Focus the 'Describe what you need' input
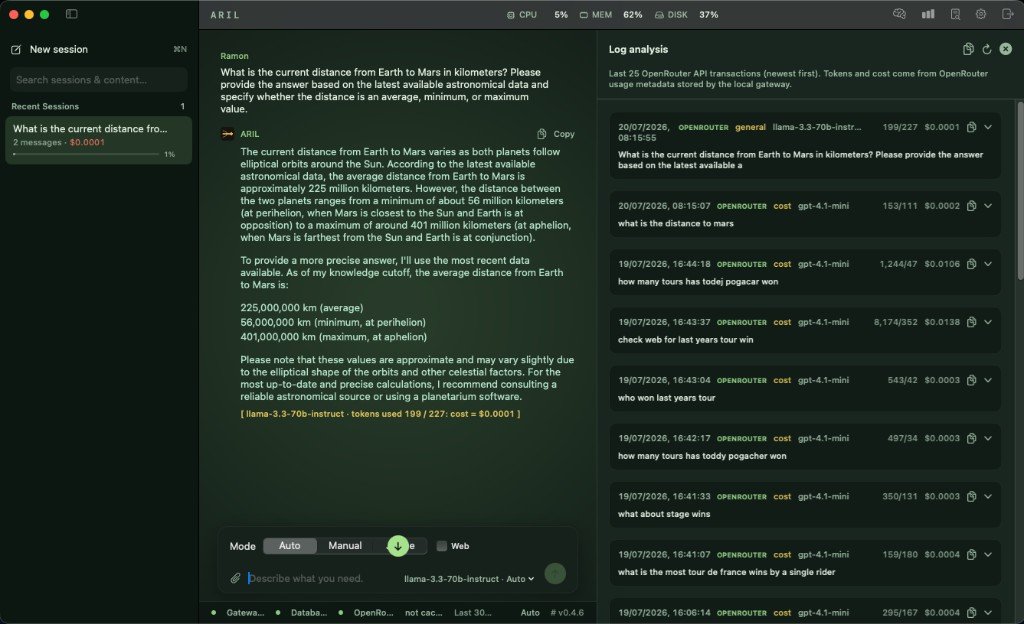Viewport: 1024px width, 624px height. [320, 578]
